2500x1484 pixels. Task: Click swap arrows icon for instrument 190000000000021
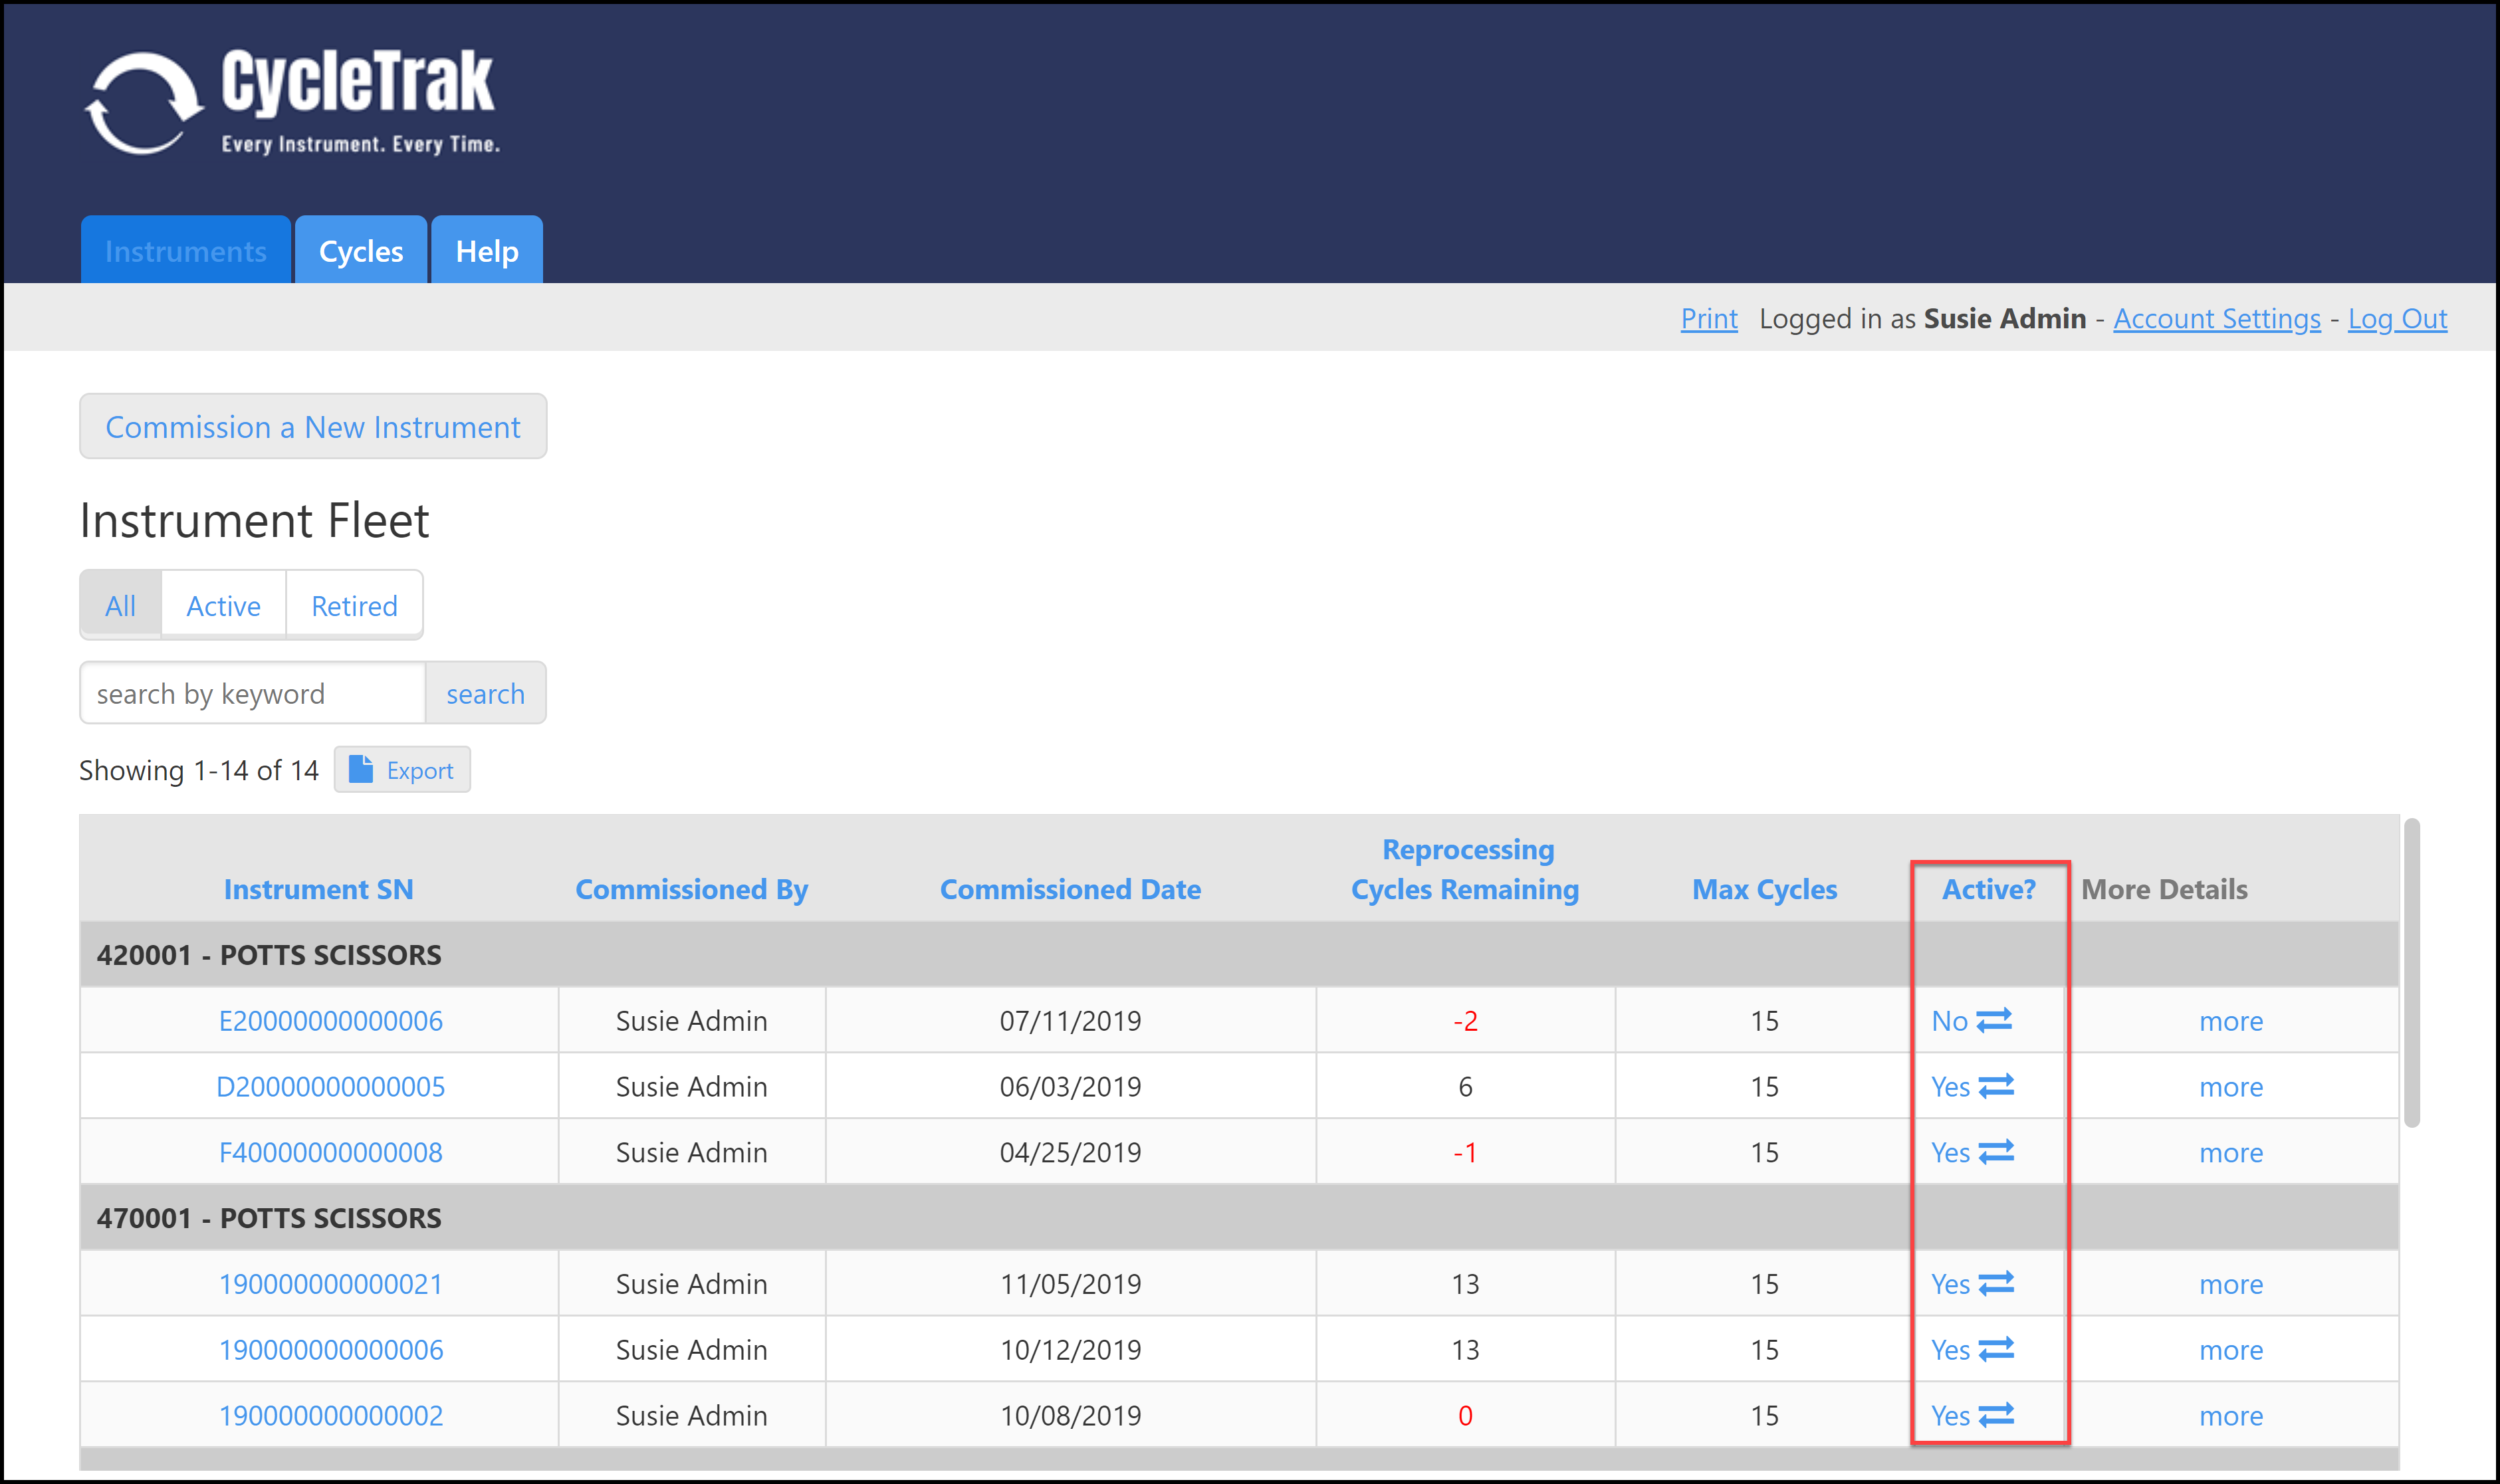tap(1996, 1283)
